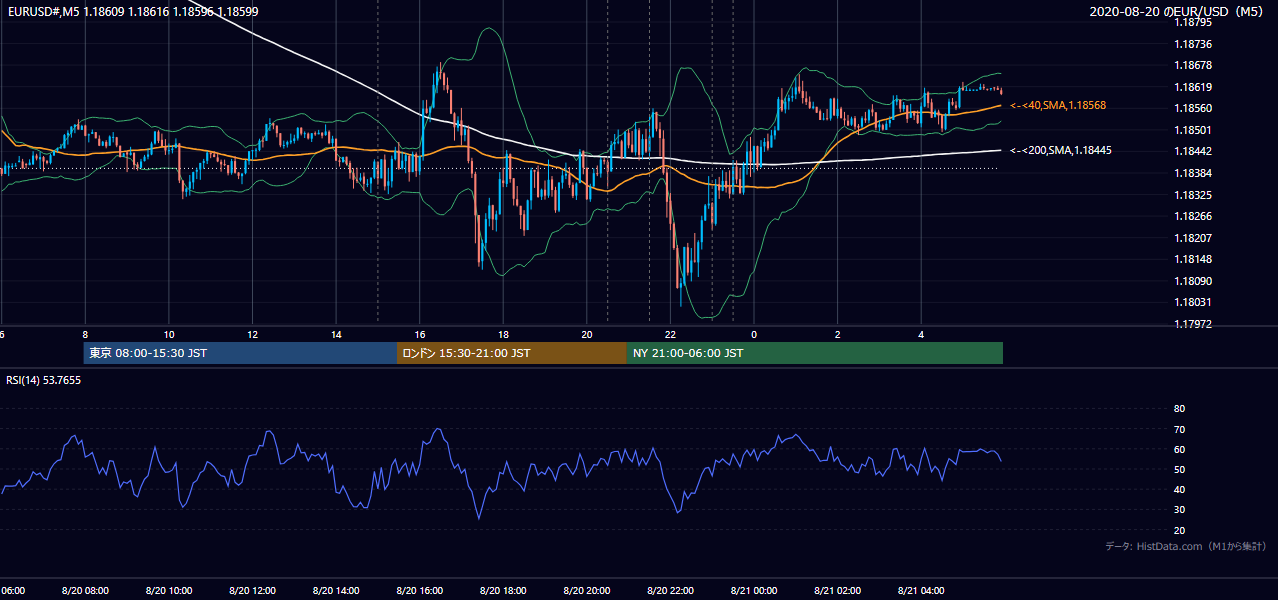Click hour tick 16 under price chart
This screenshot has width=1278, height=600.
pyautogui.click(x=420, y=335)
